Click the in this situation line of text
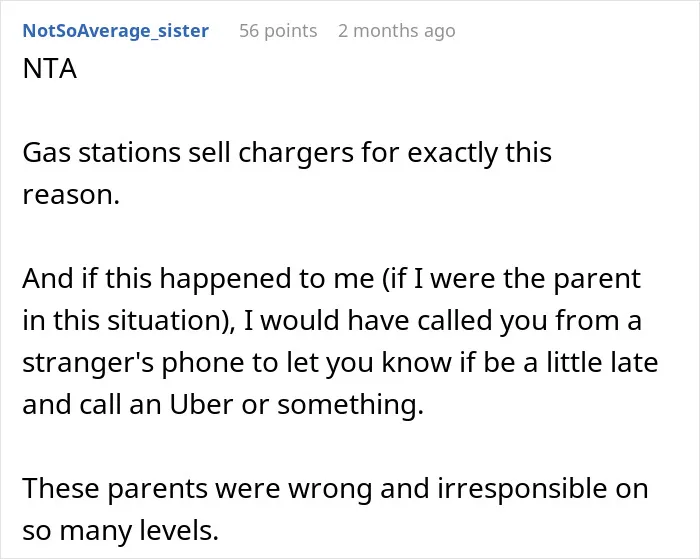 click(x=332, y=321)
